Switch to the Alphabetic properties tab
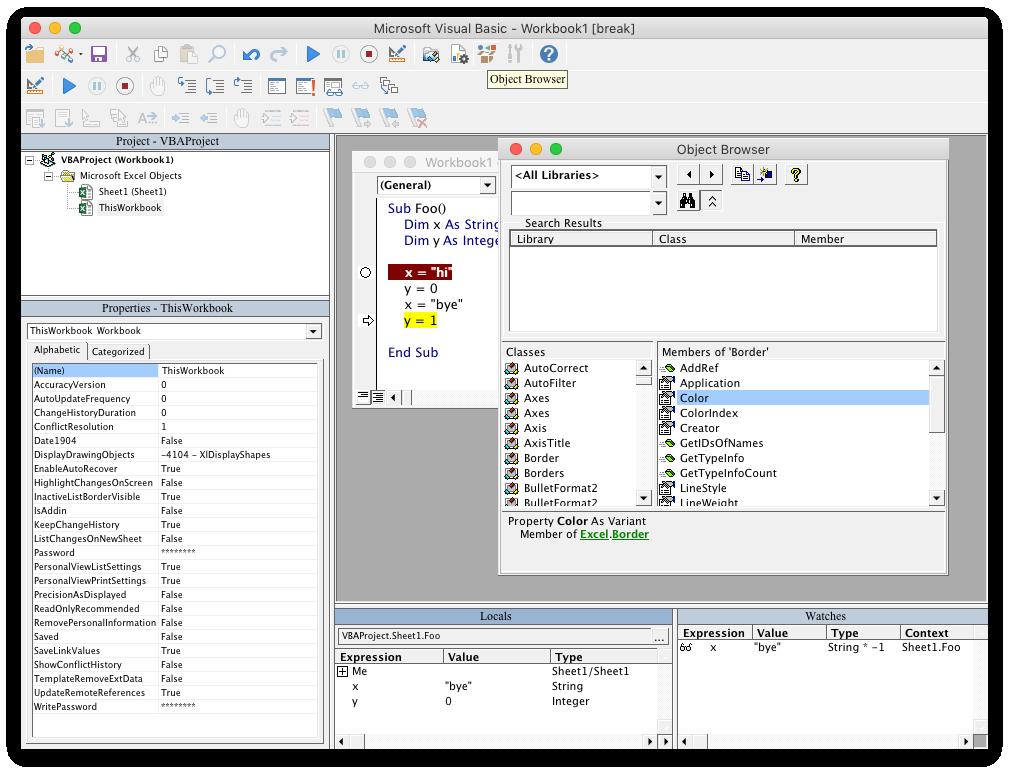 (x=57, y=350)
